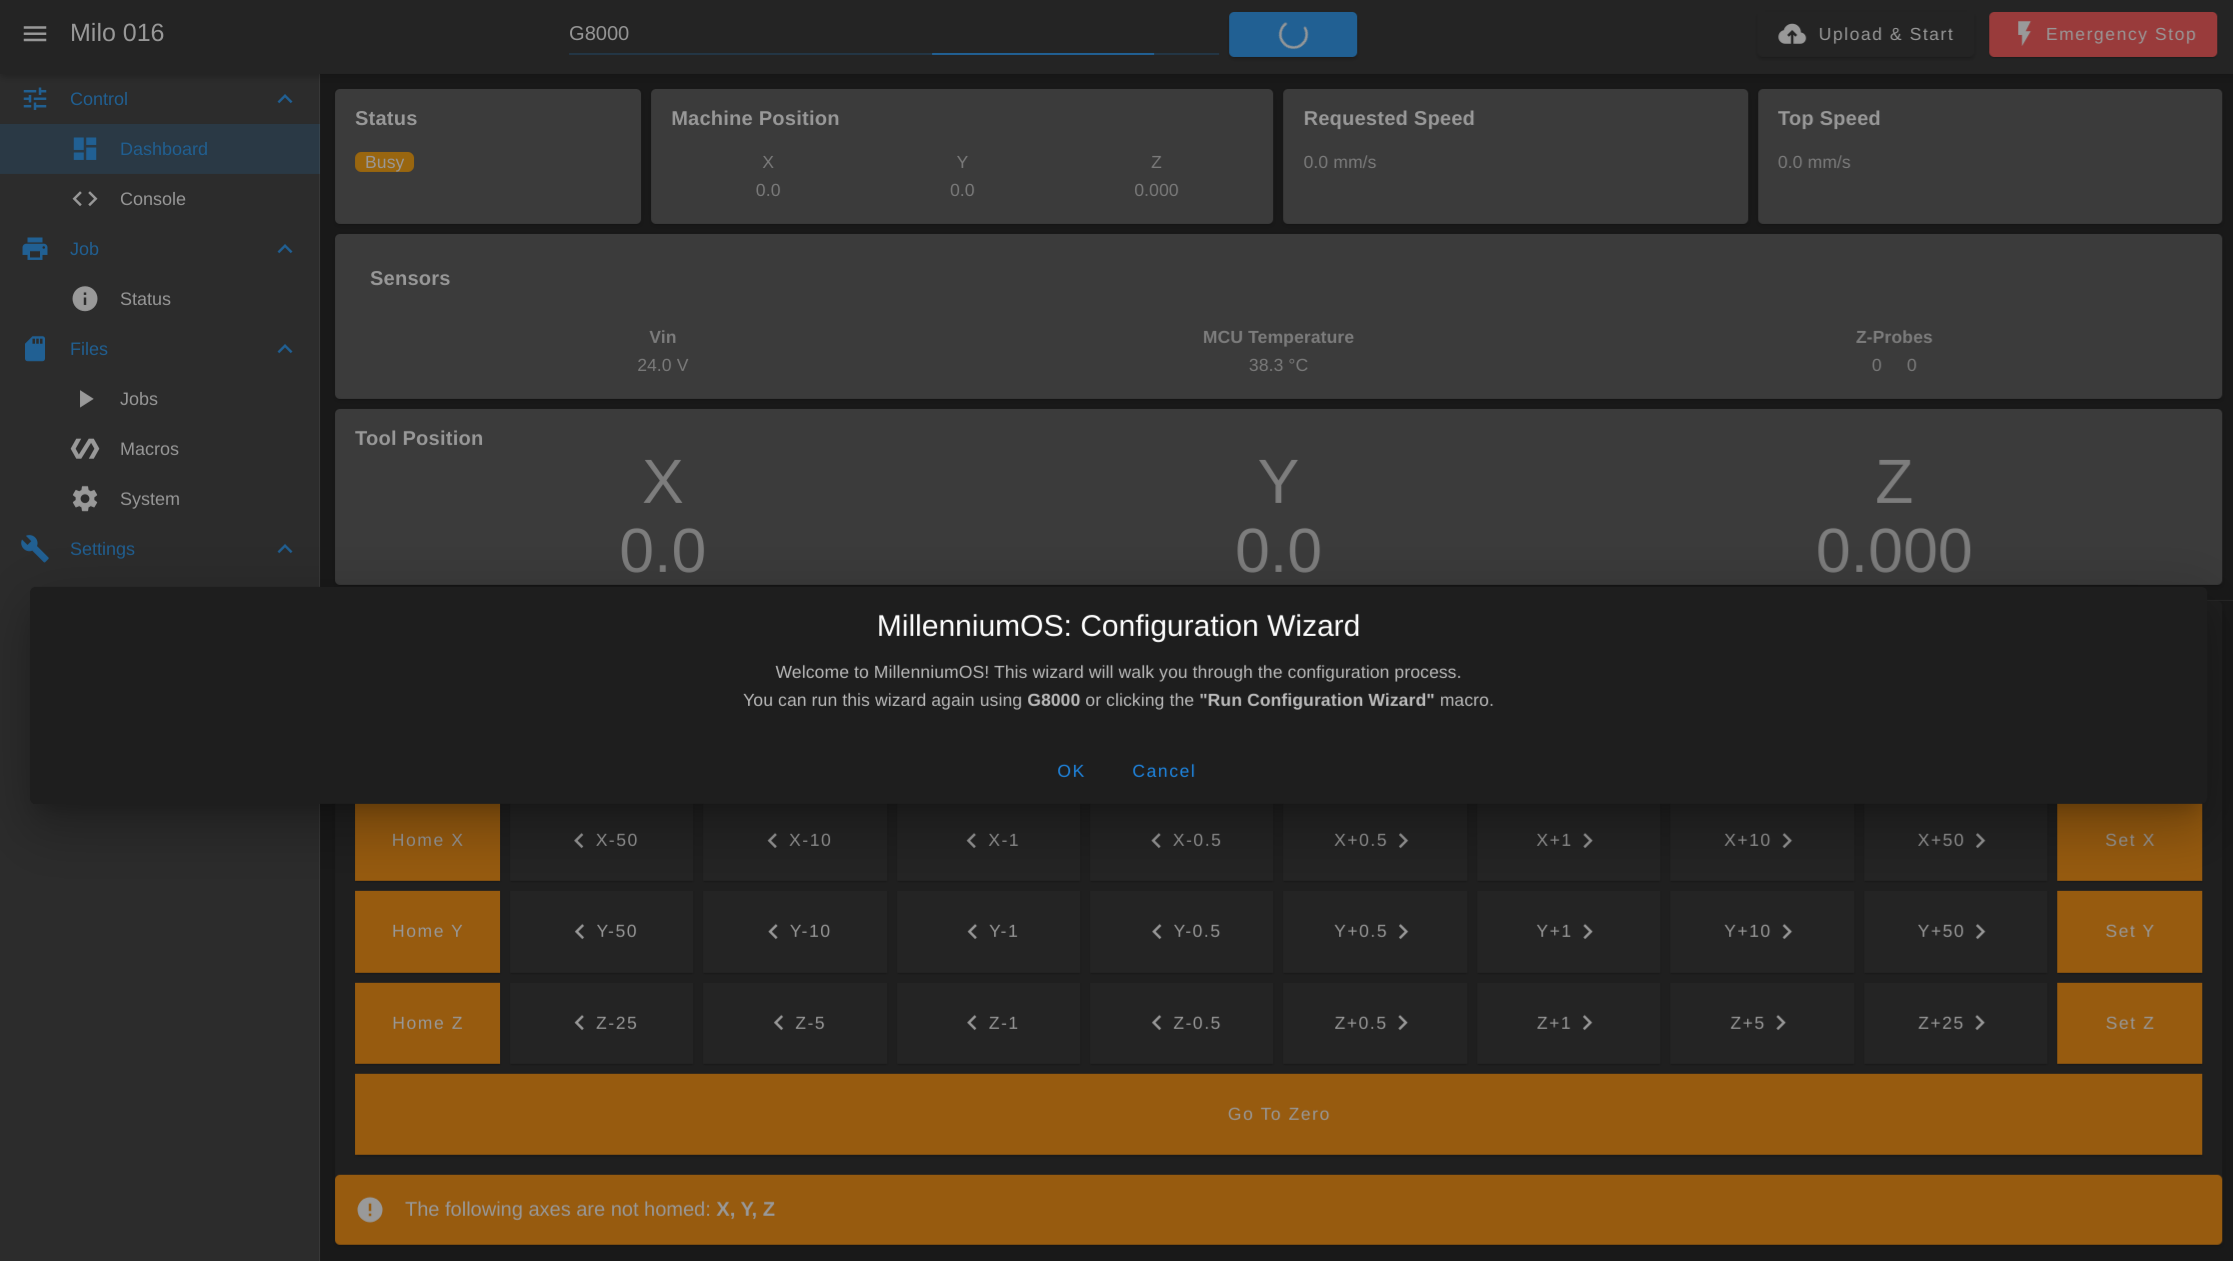
Task: Jog X-1 button
Action: click(988, 841)
